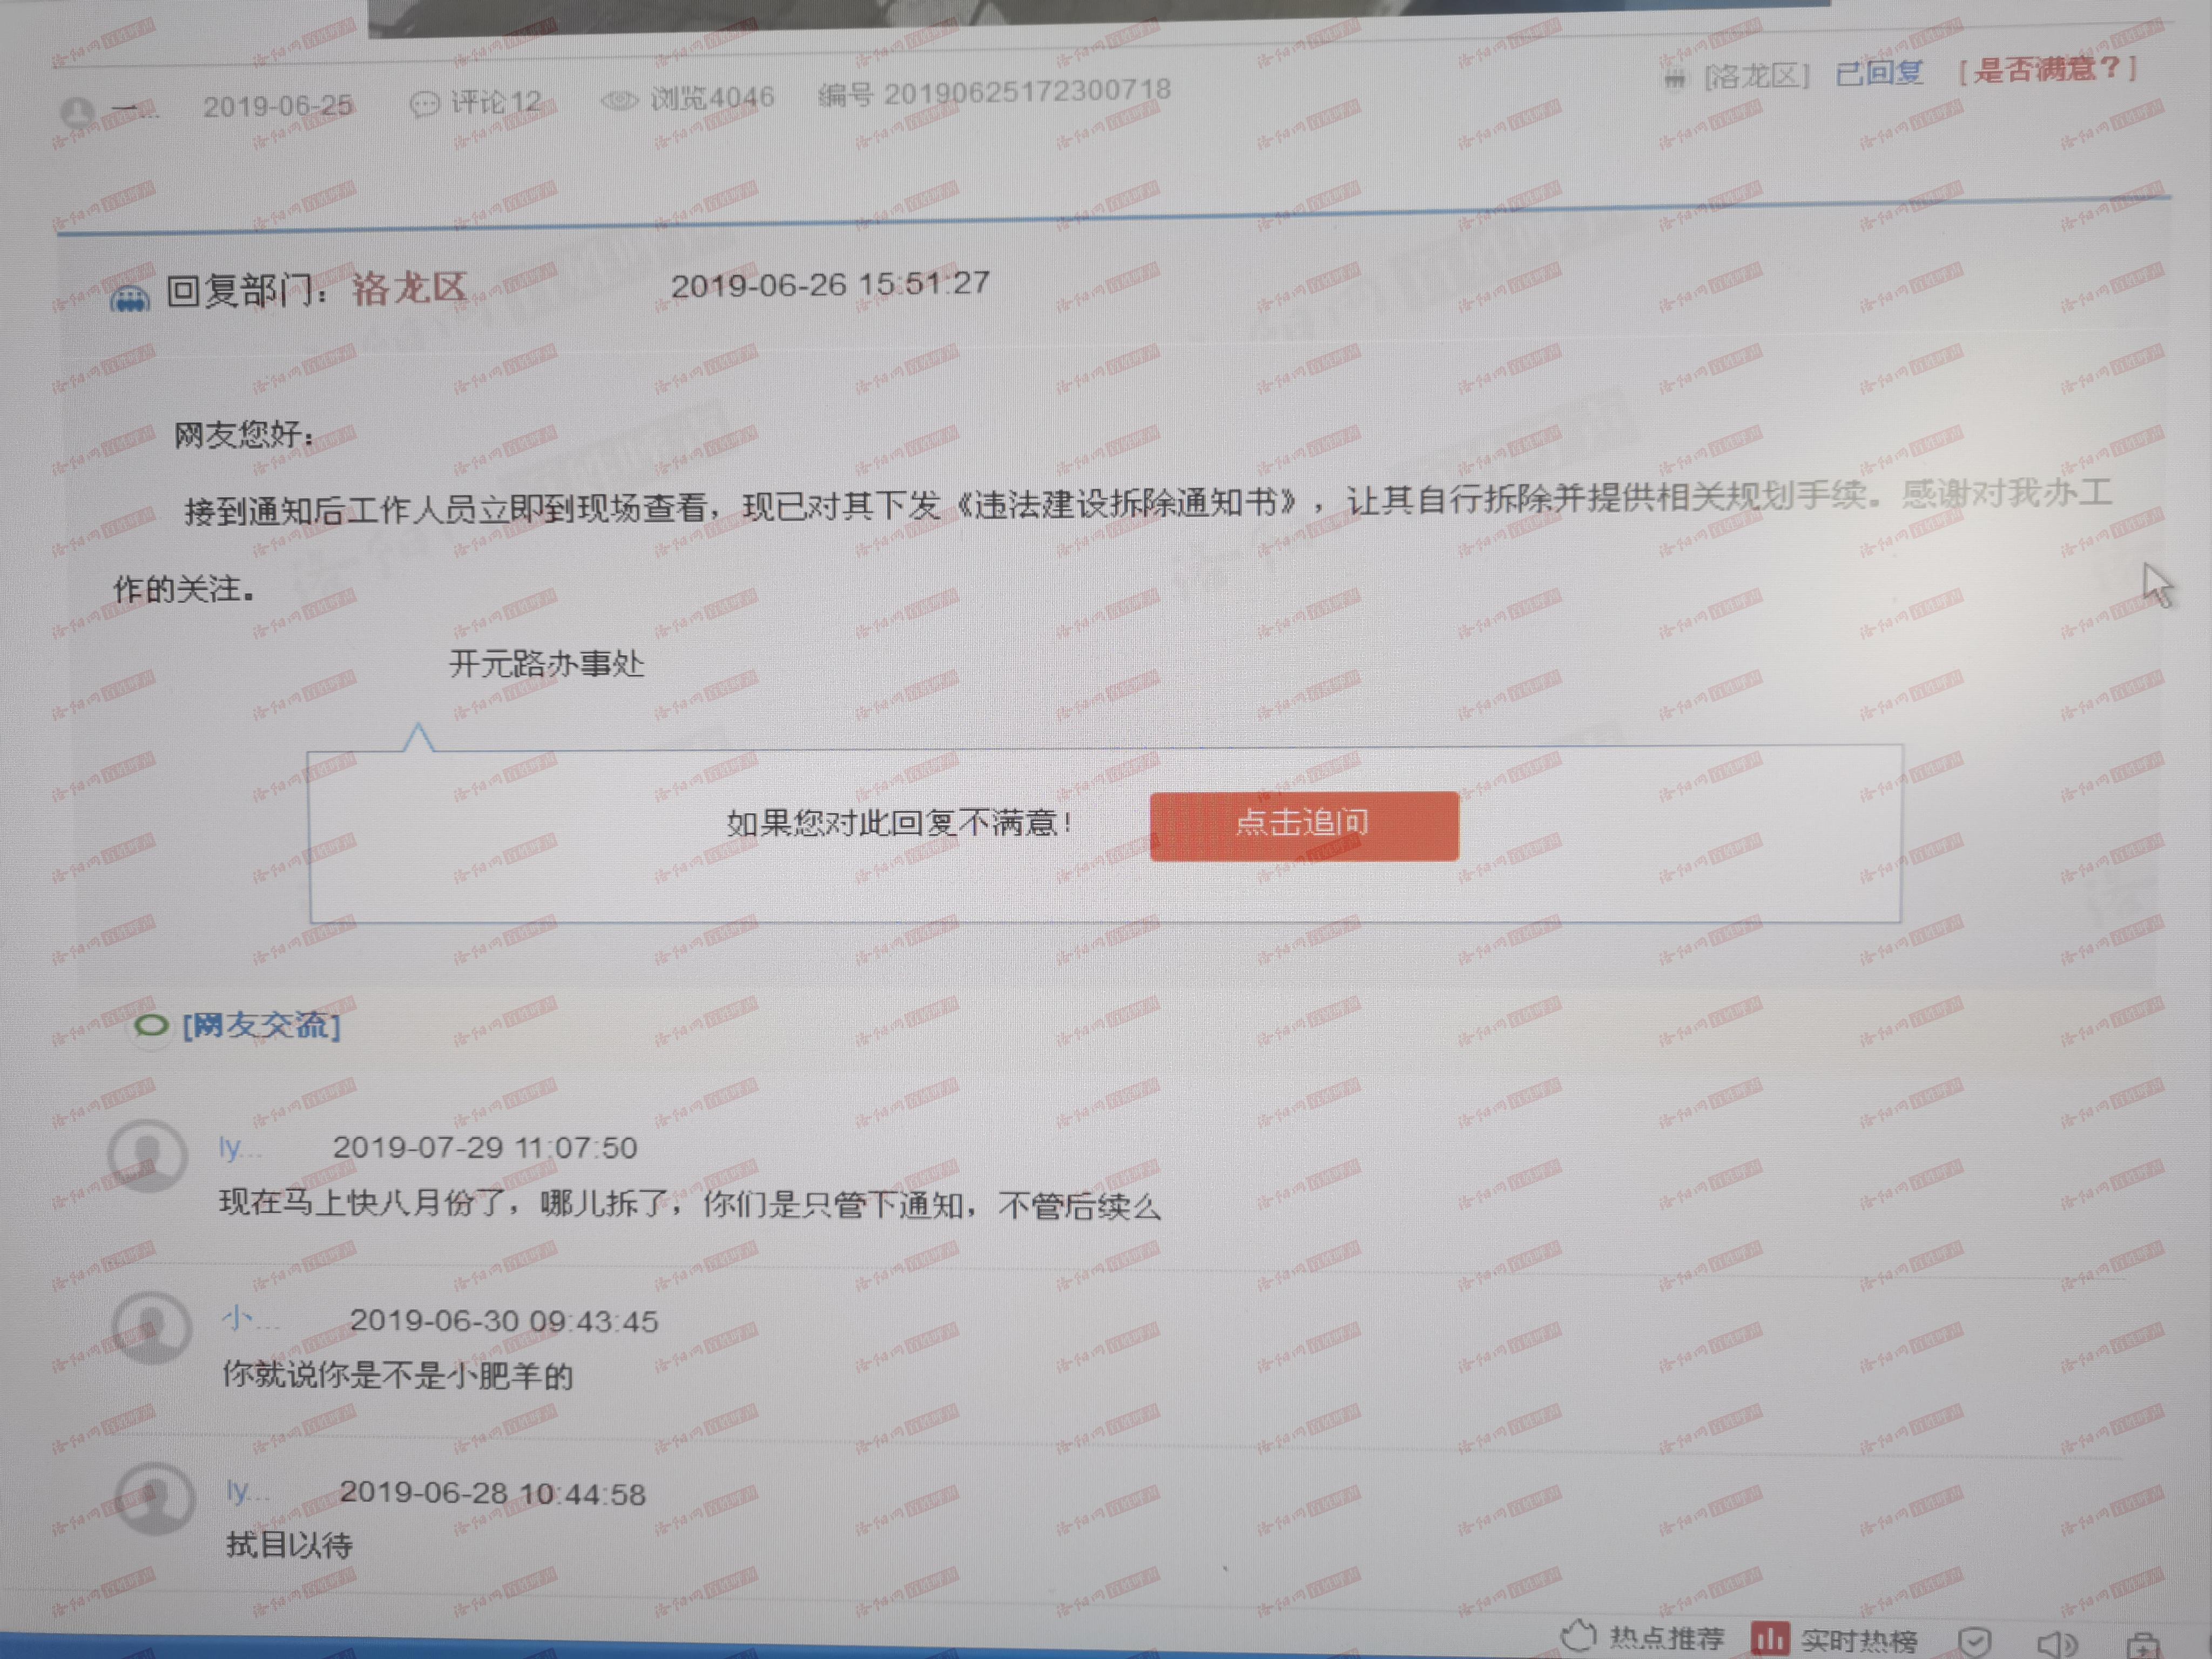
Task: Click the 热点推荐 flame icon
Action: click(x=1579, y=1637)
